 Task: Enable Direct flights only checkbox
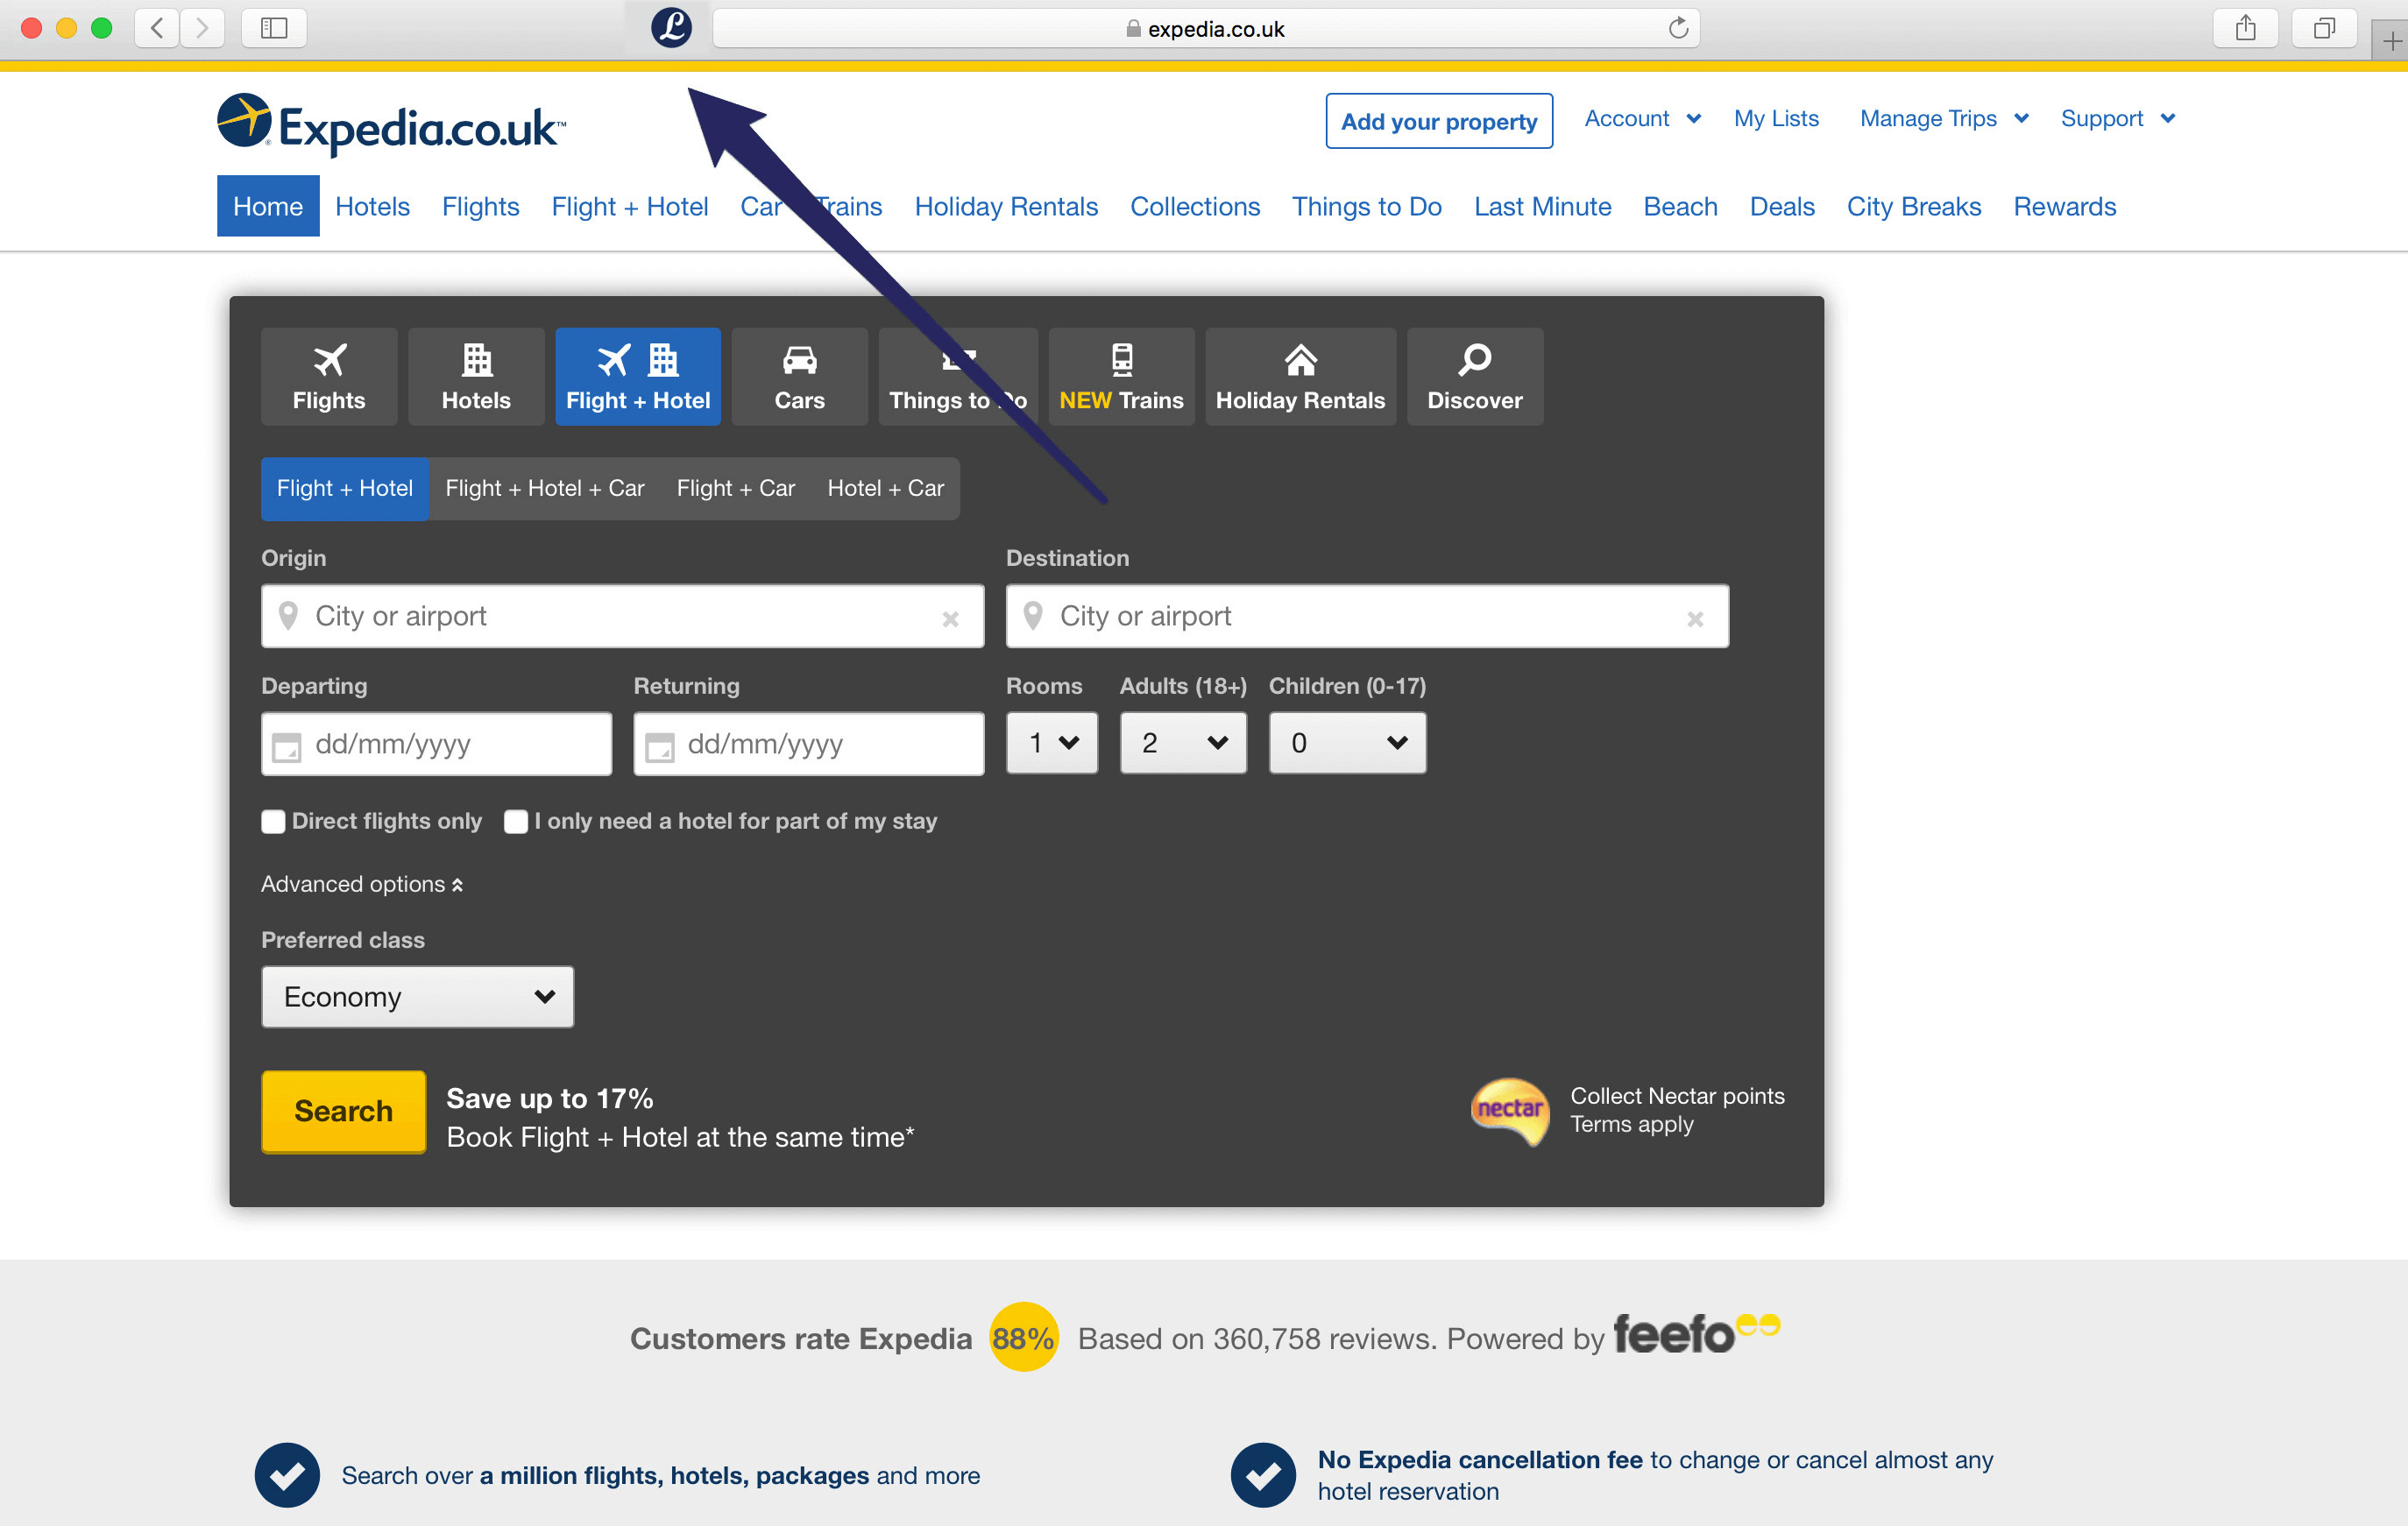273,822
